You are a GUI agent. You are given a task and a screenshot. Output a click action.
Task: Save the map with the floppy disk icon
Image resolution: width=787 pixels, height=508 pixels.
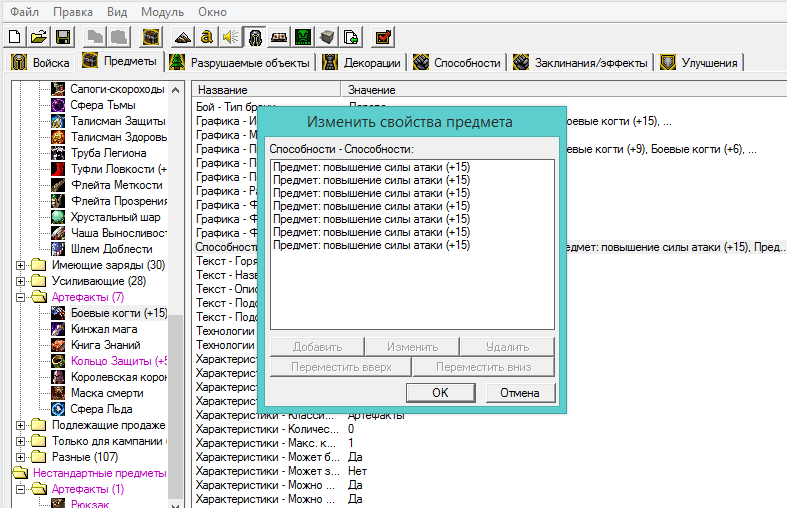pyautogui.click(x=63, y=37)
